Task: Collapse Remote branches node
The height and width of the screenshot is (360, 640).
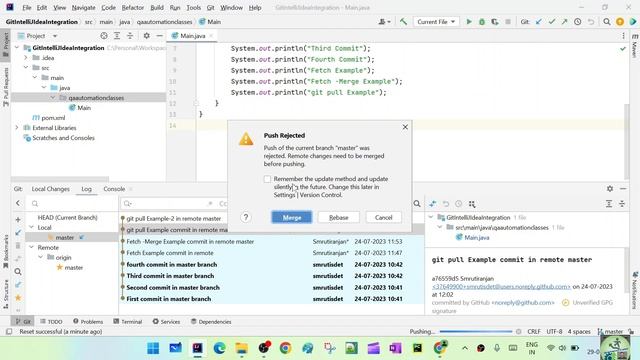Action: tap(31, 247)
